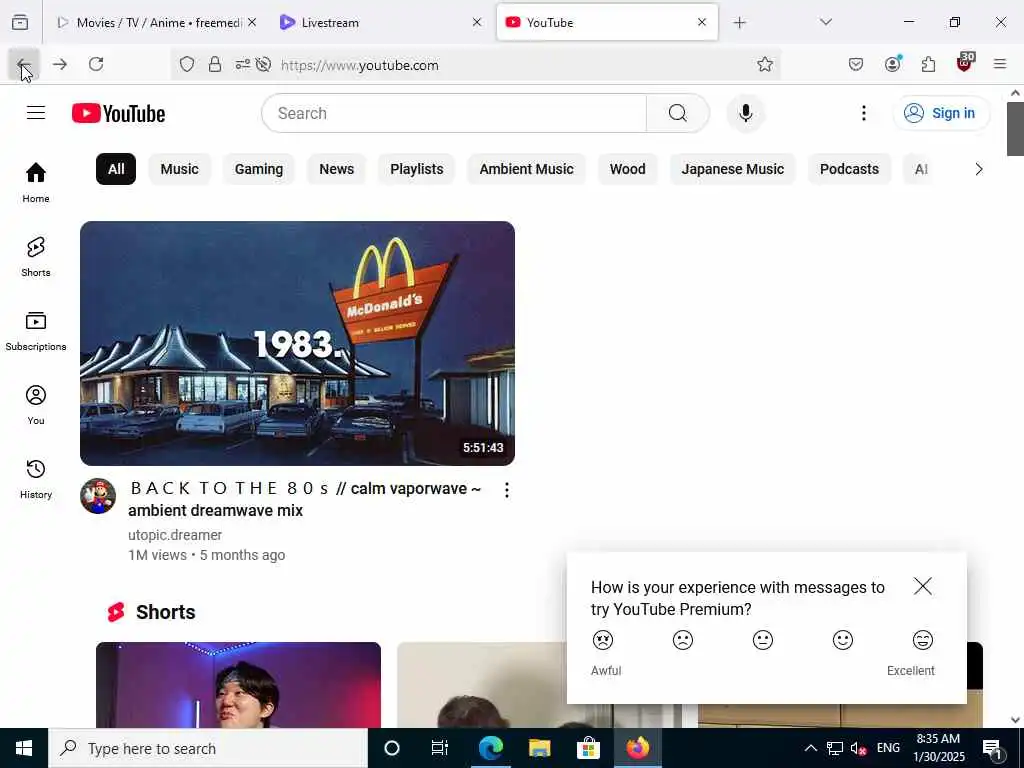The image size is (1024, 768).
Task: Open the site permissions icon in address bar
Action: tap(243, 64)
